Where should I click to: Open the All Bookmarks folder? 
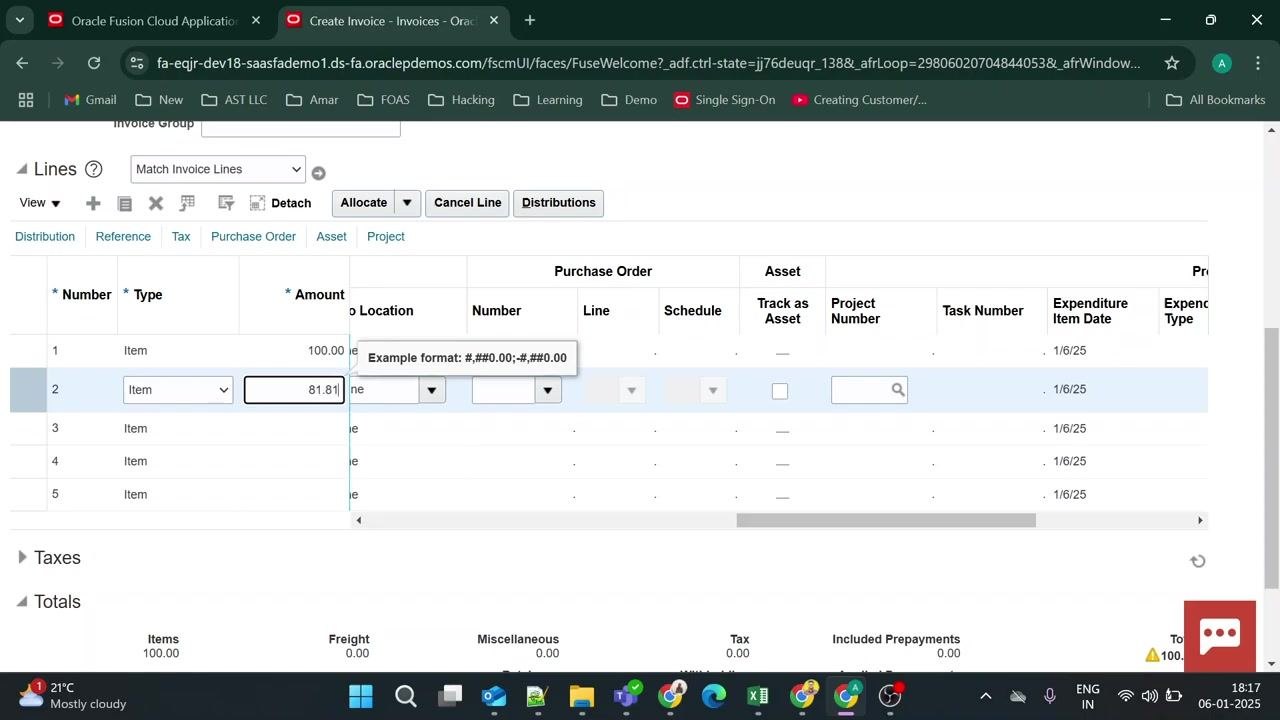[1216, 100]
